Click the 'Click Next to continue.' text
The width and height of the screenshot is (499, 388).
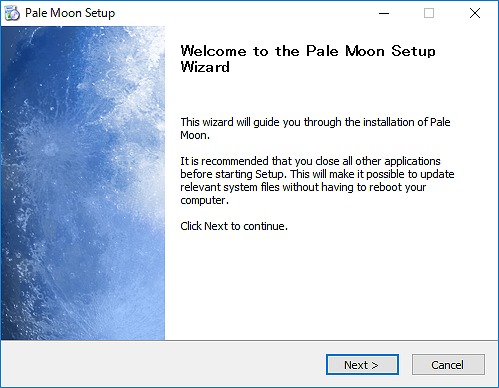pos(234,226)
